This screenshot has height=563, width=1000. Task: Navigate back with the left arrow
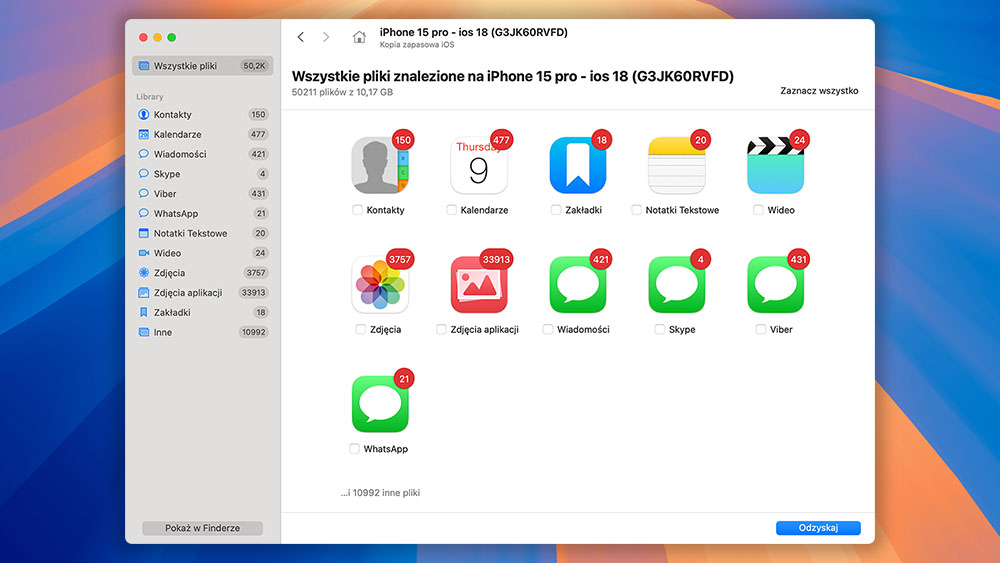300,37
